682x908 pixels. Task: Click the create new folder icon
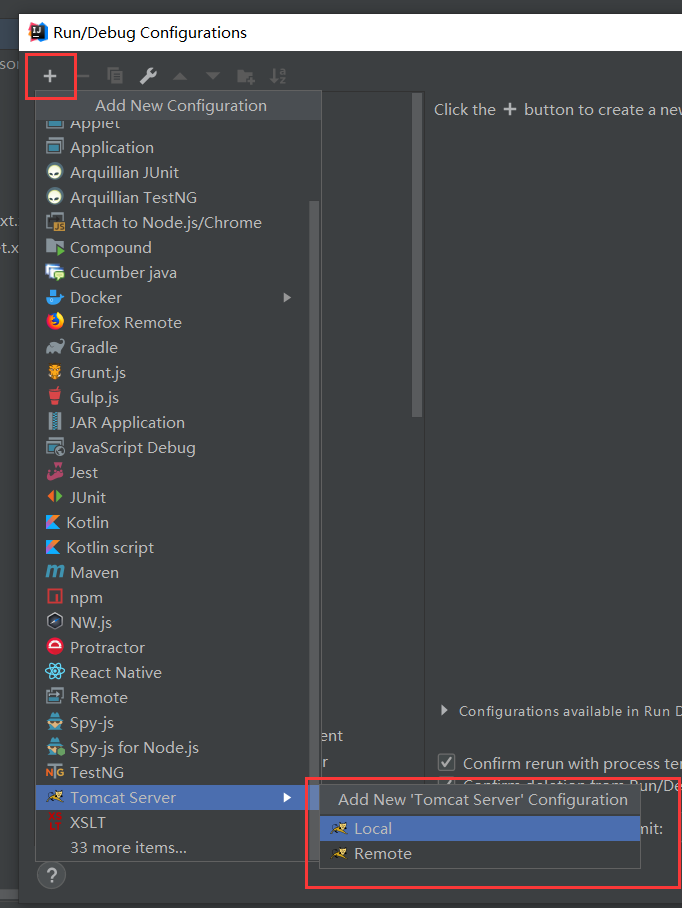point(245,76)
